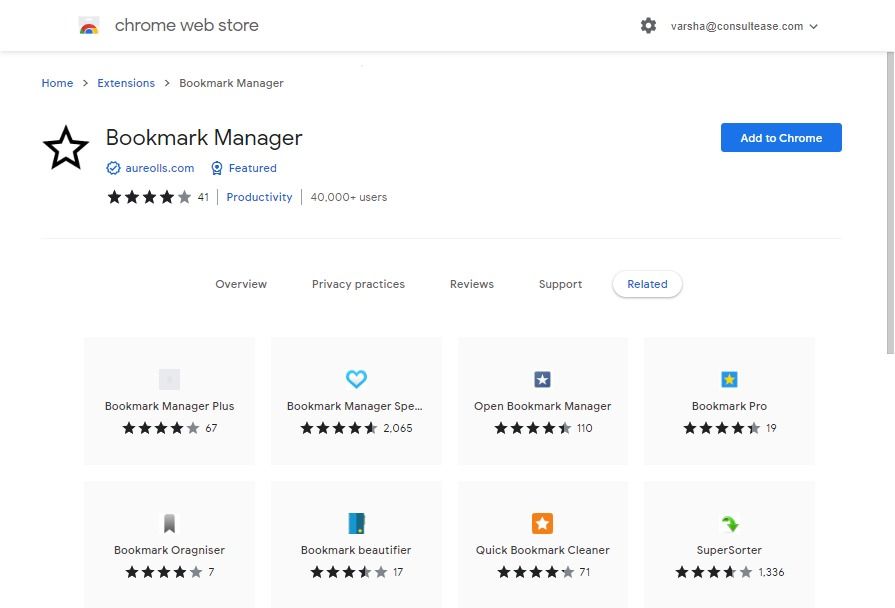This screenshot has height=608, width=895.
Task: Click the Bookmark beautifier book icon
Action: coord(356,523)
